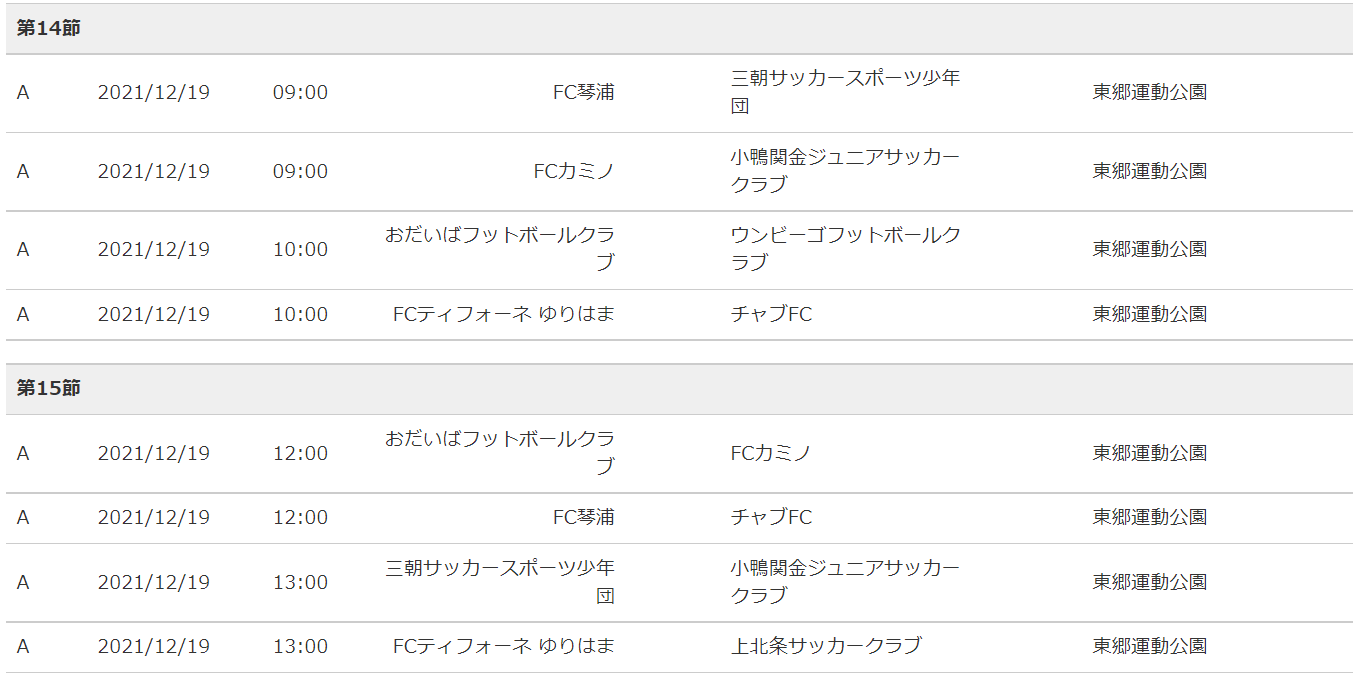Click the ウンビーゴフットボールクラブ team name
1359x677 pixels.
[846, 249]
